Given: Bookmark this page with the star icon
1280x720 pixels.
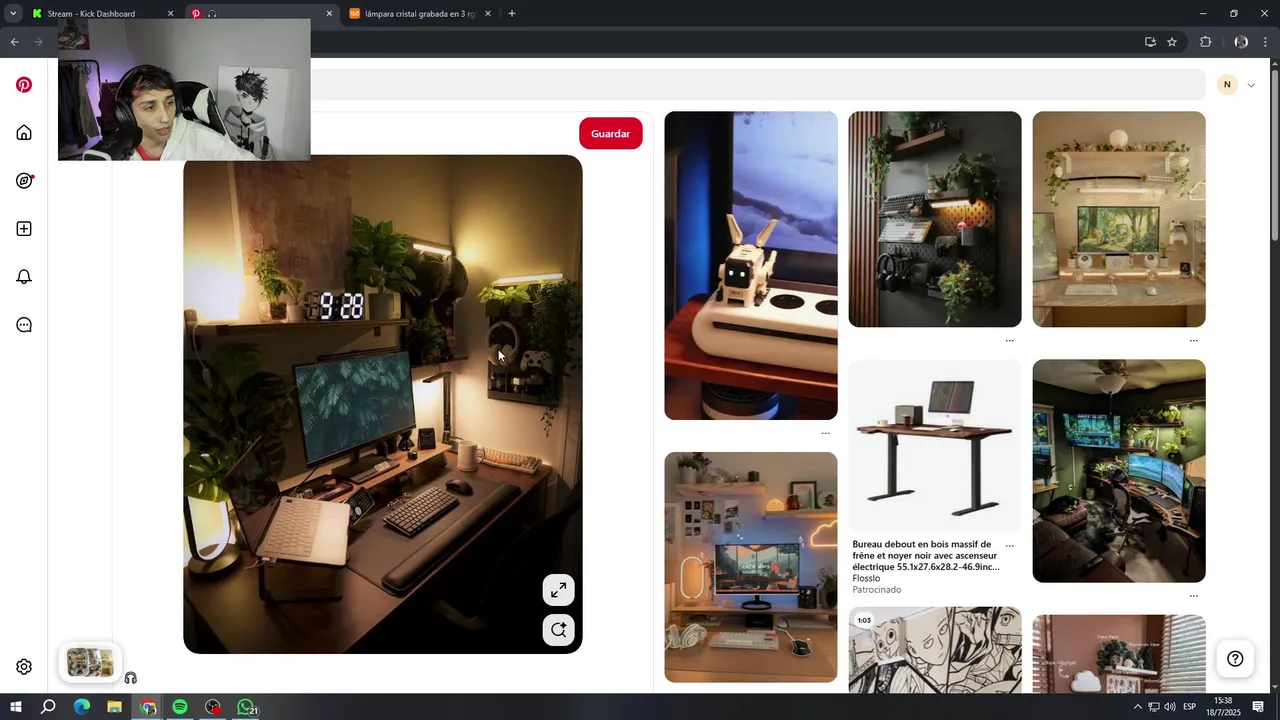Looking at the screenshot, I should (x=1172, y=42).
